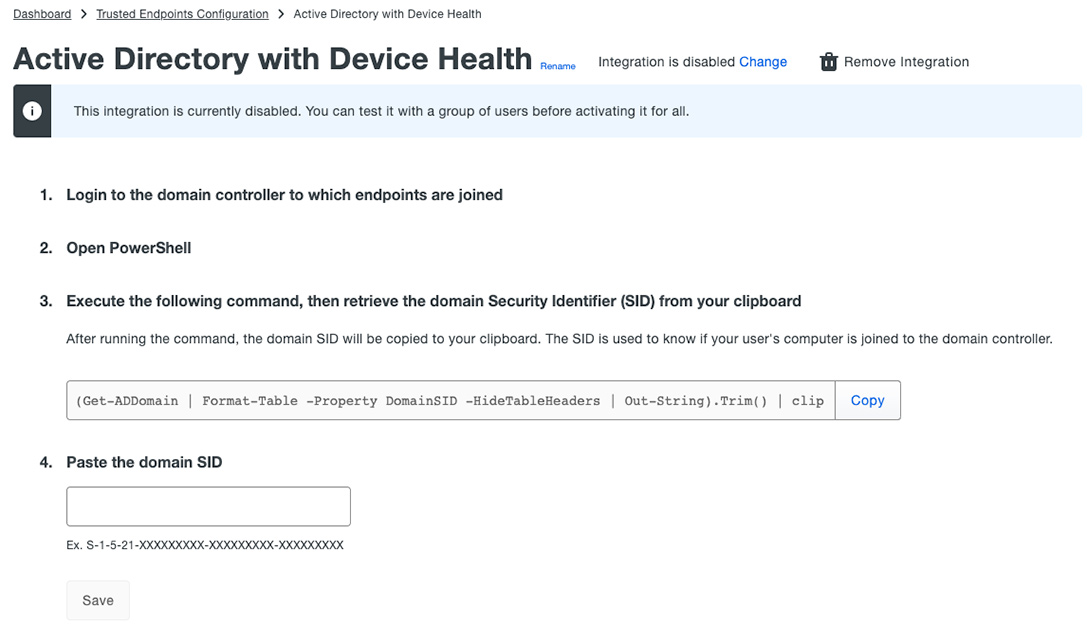Rename the integration via the Rename link
The width and height of the screenshot is (1087, 626).
[x=558, y=66]
